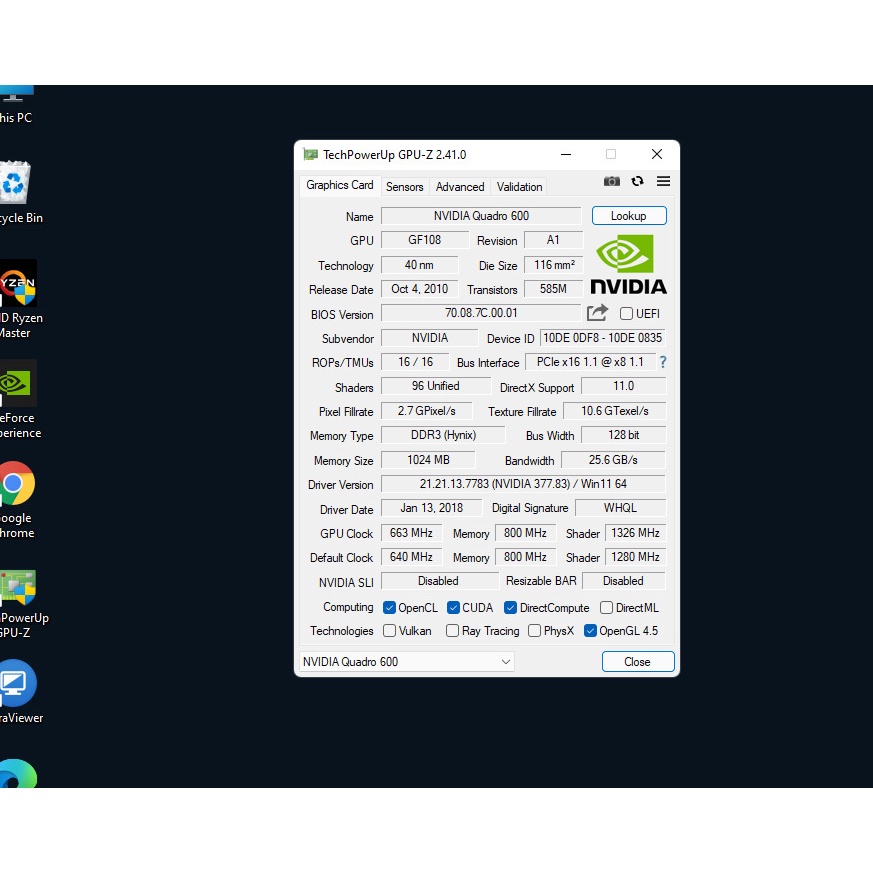This screenshot has height=873, width=873.
Task: Toggle the OpenCL checkbox
Action: pyautogui.click(x=389, y=607)
